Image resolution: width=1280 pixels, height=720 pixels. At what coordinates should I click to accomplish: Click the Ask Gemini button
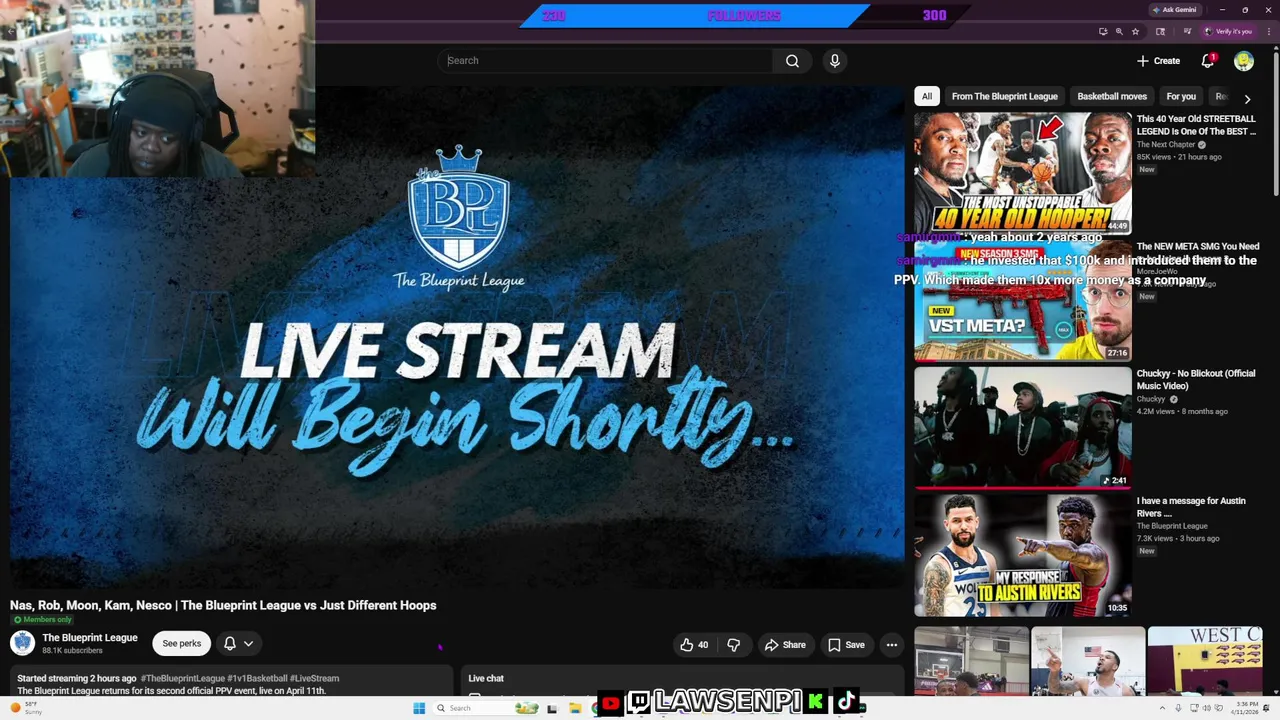tap(1174, 10)
